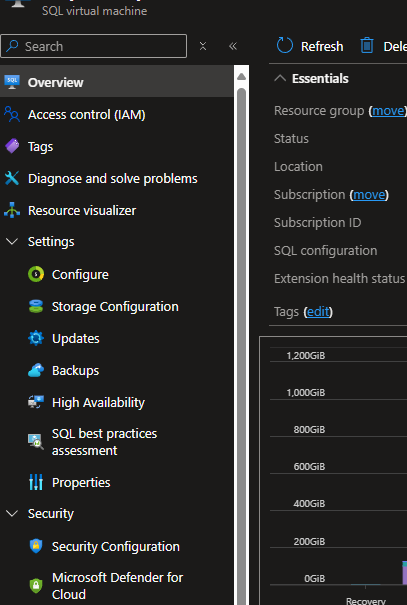Click the SQL best practices assessment icon
The width and height of the screenshot is (407, 605).
tap(36, 442)
